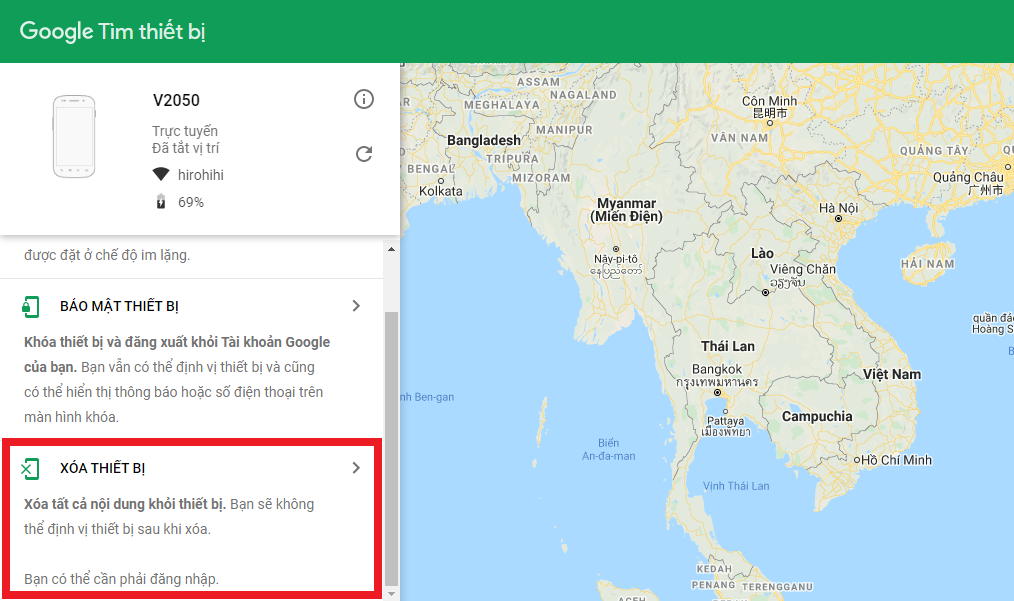Click the XÓA THIẾT BỊ erase-phone icon
This screenshot has height=601, width=1014.
[x=30, y=468]
